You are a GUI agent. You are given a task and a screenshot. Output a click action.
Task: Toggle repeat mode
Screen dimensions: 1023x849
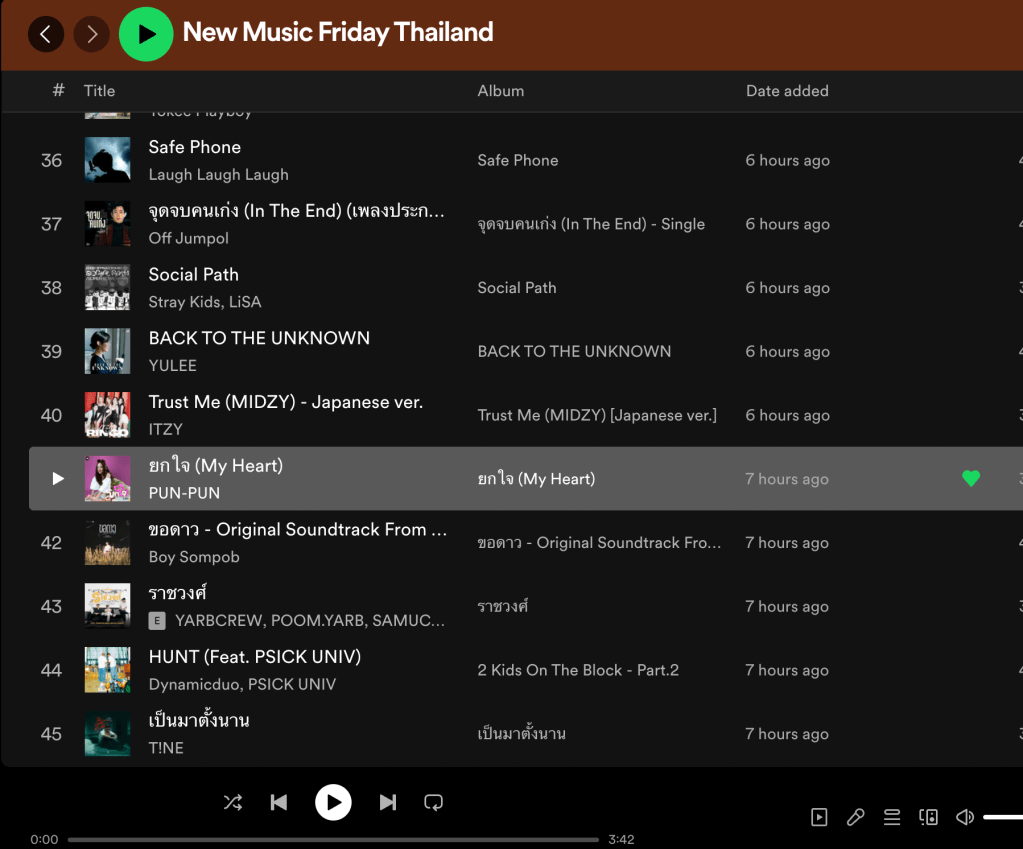[x=433, y=802]
